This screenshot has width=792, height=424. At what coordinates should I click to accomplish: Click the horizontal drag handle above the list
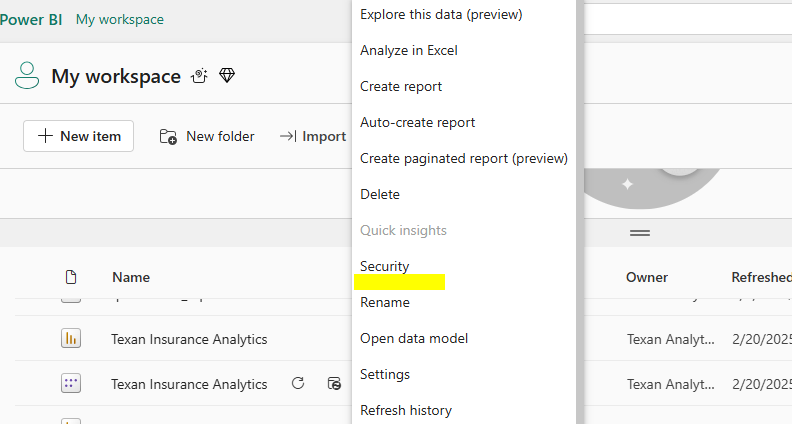coord(640,232)
